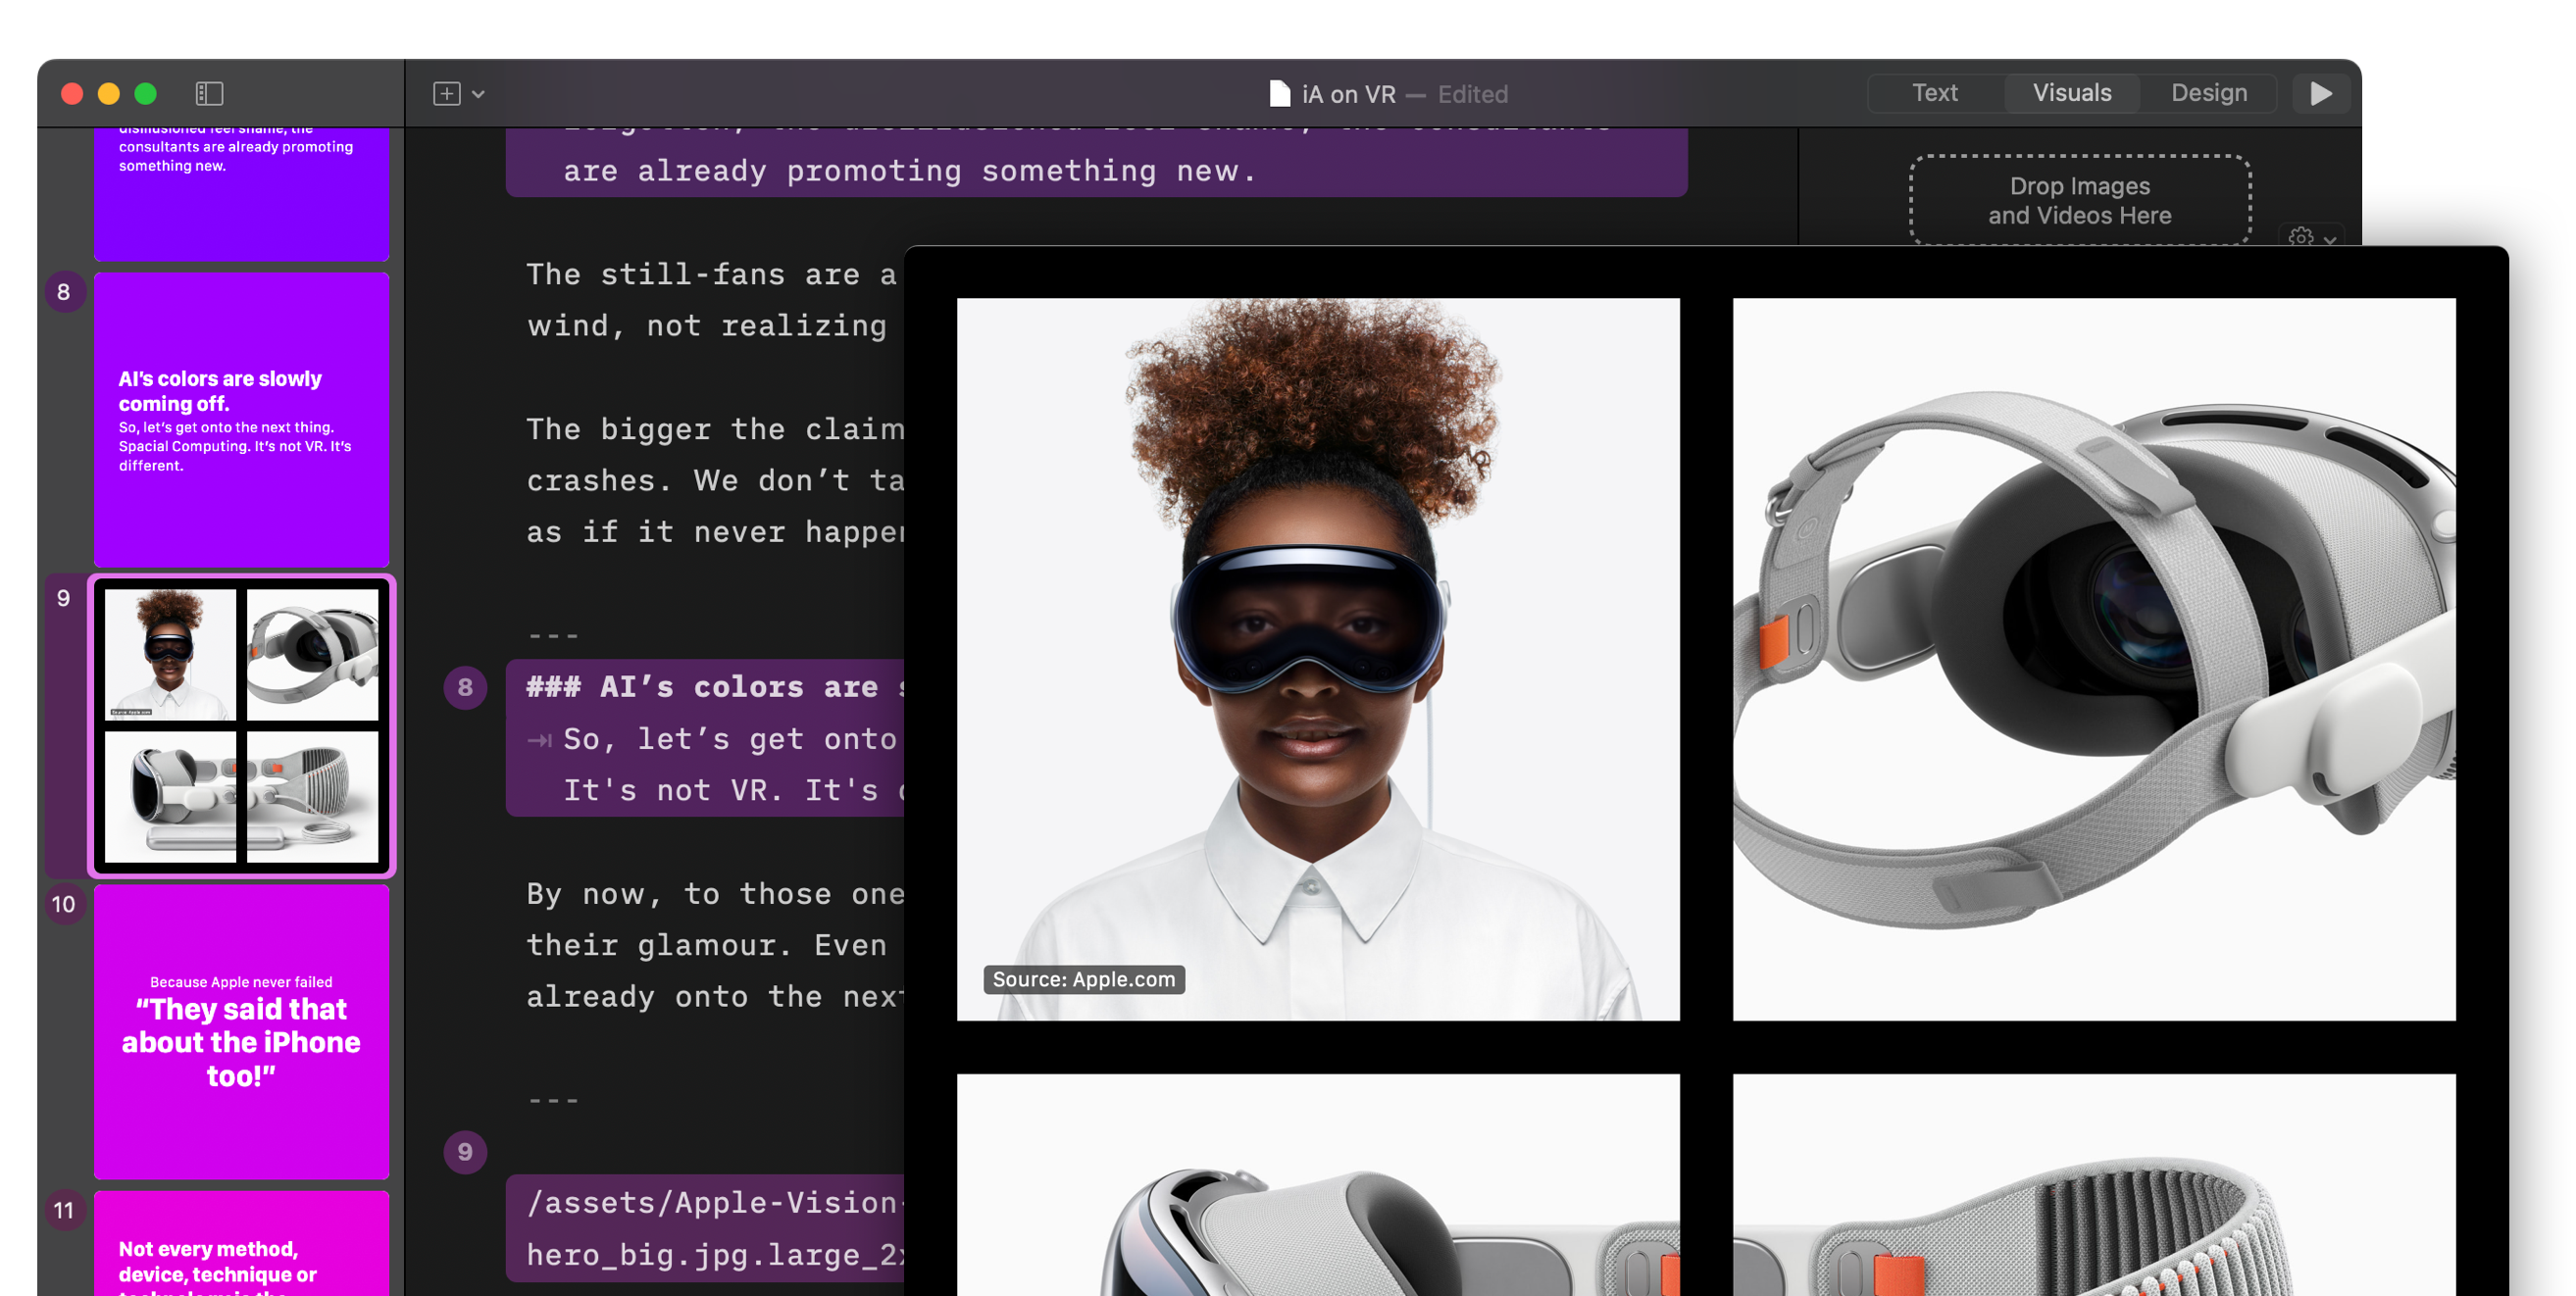
Task: Select slide 9 thumbnail showing the headset grid
Action: 241,727
